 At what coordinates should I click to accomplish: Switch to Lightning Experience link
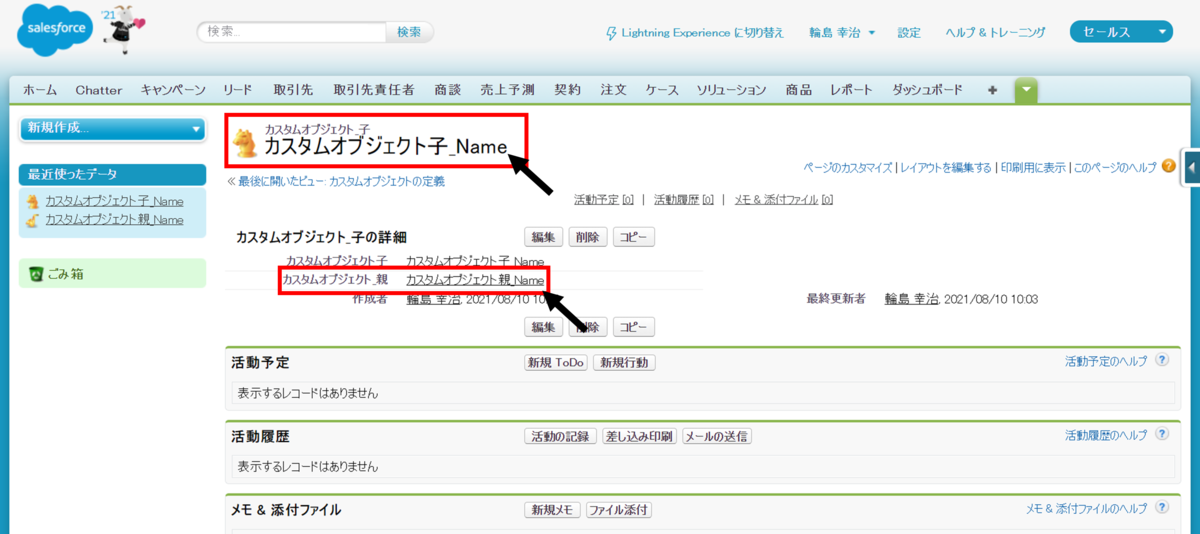(x=702, y=33)
